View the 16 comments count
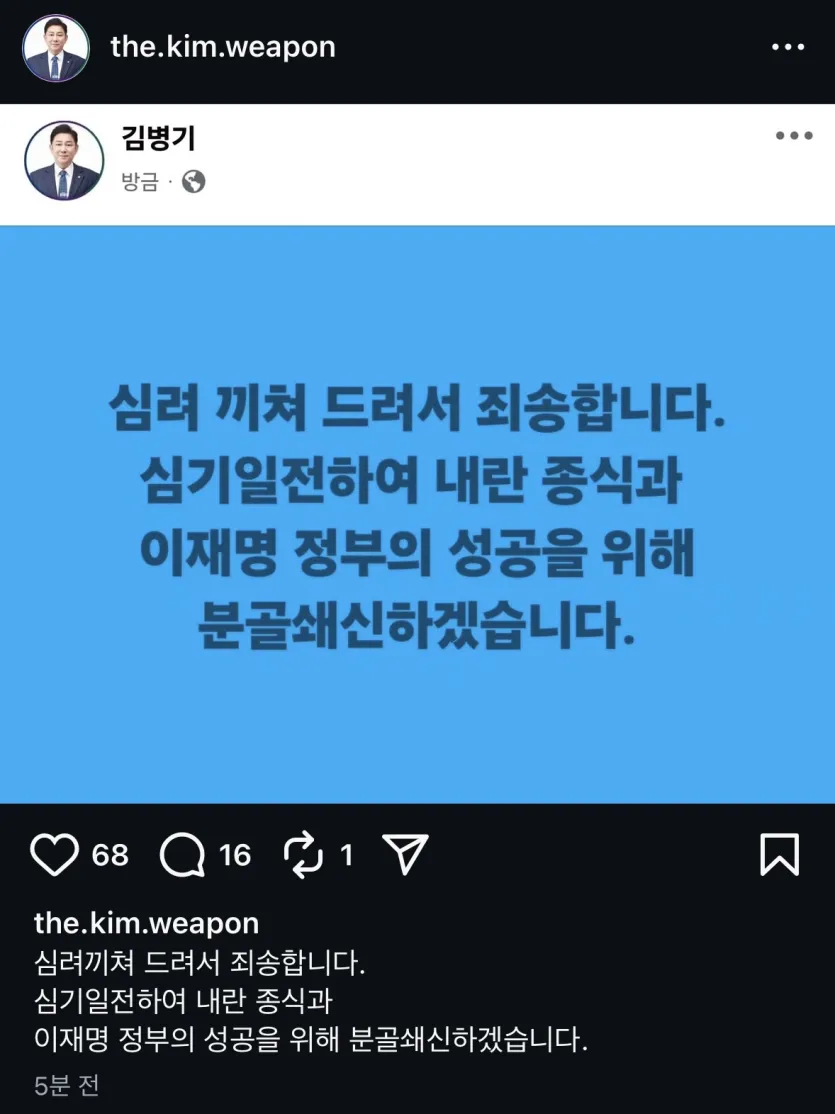Viewport: 835px width, 1114px height. pos(235,855)
